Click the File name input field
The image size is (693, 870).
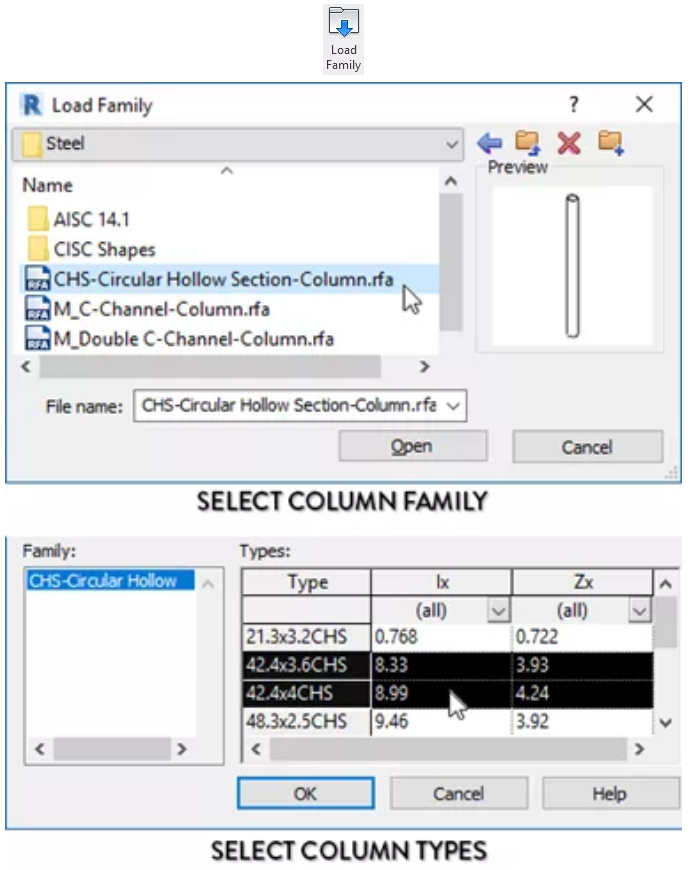[x=300, y=406]
